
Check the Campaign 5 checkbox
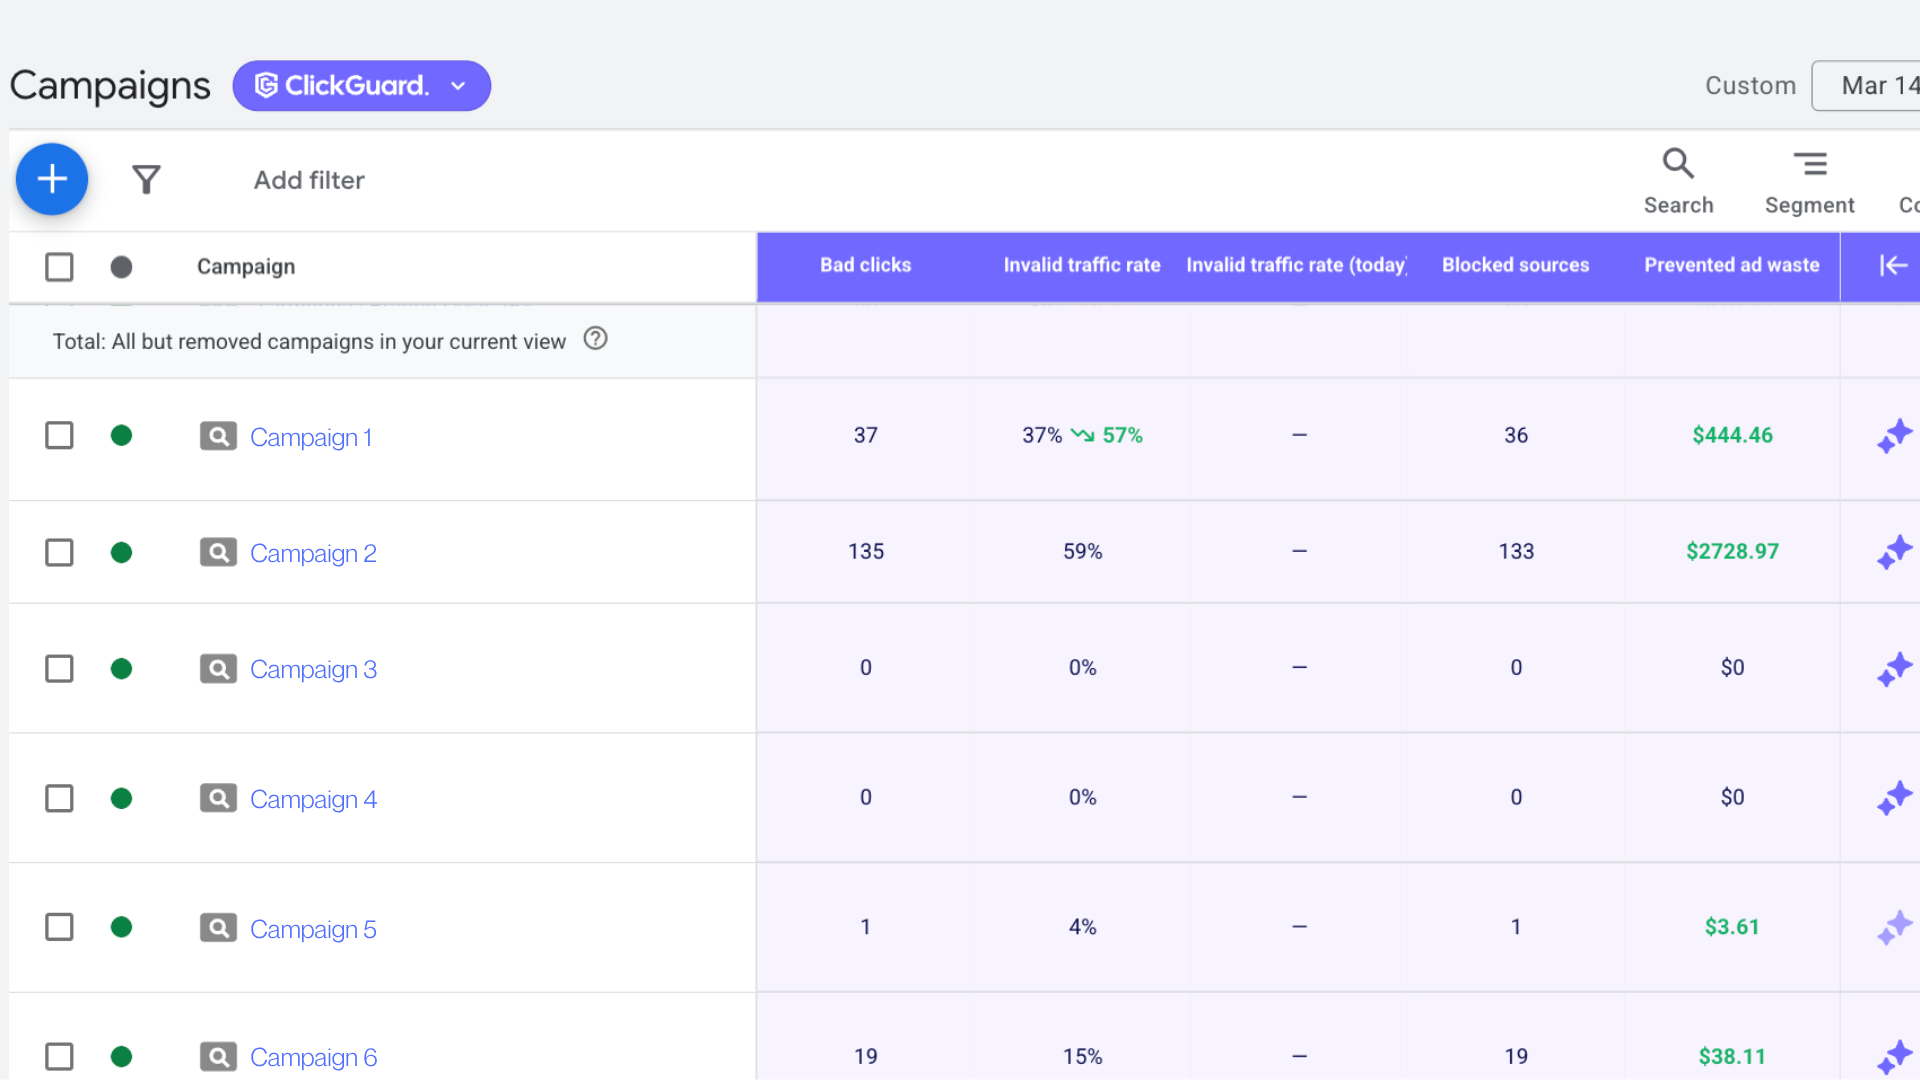59,928
